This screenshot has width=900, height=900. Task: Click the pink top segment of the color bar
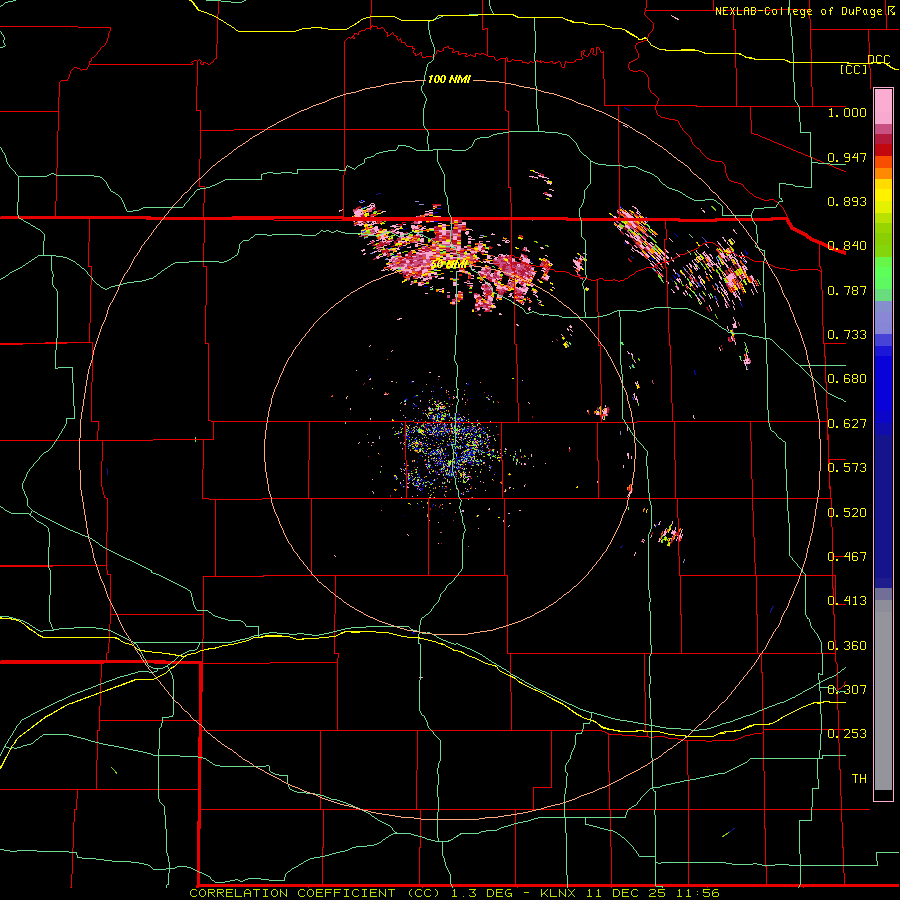(883, 107)
